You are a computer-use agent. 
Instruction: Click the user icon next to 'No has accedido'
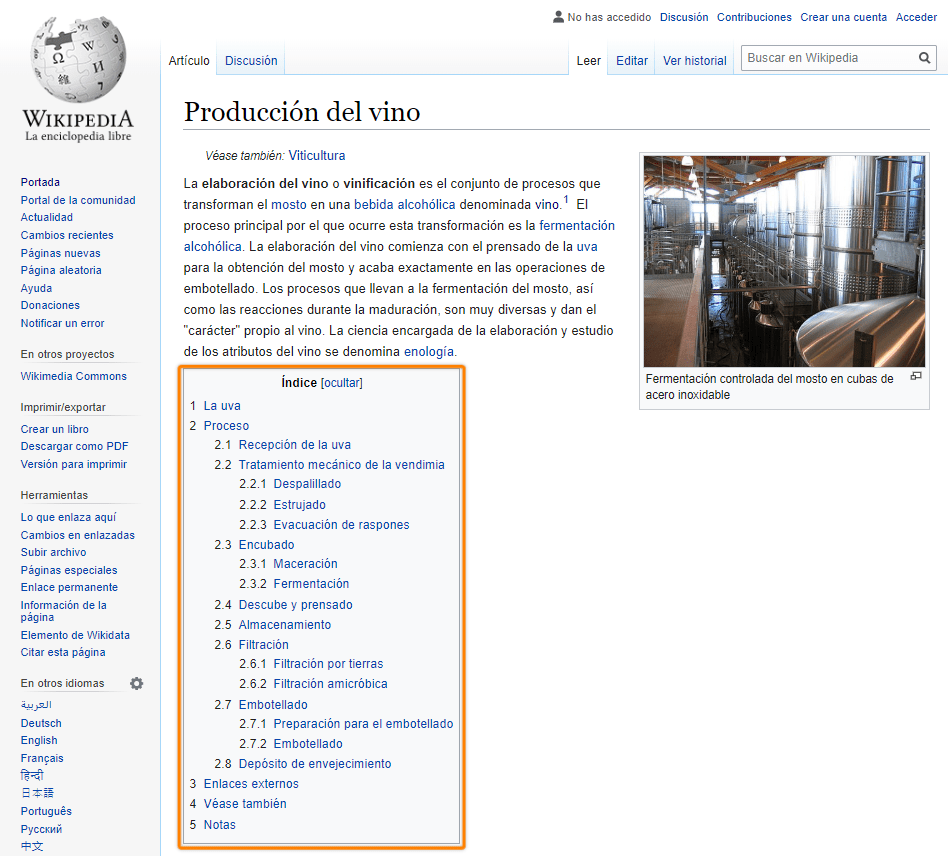[556, 16]
